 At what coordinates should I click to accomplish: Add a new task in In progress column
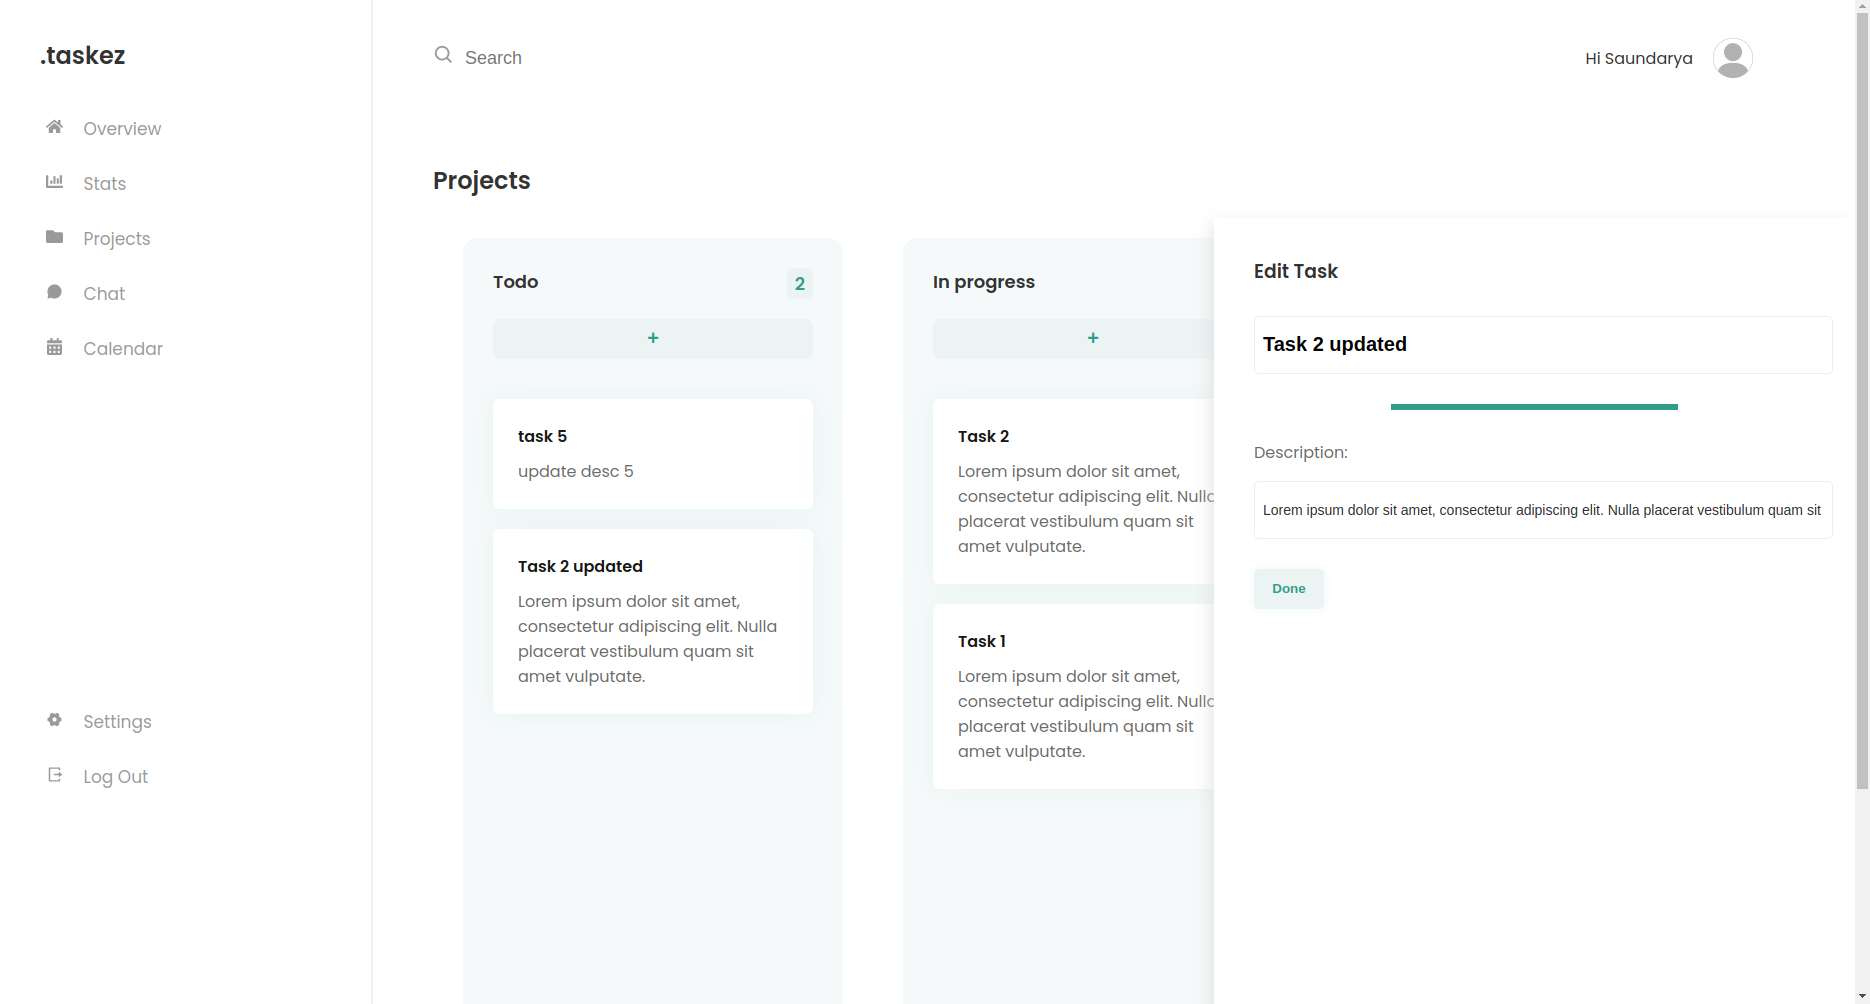click(x=1093, y=338)
